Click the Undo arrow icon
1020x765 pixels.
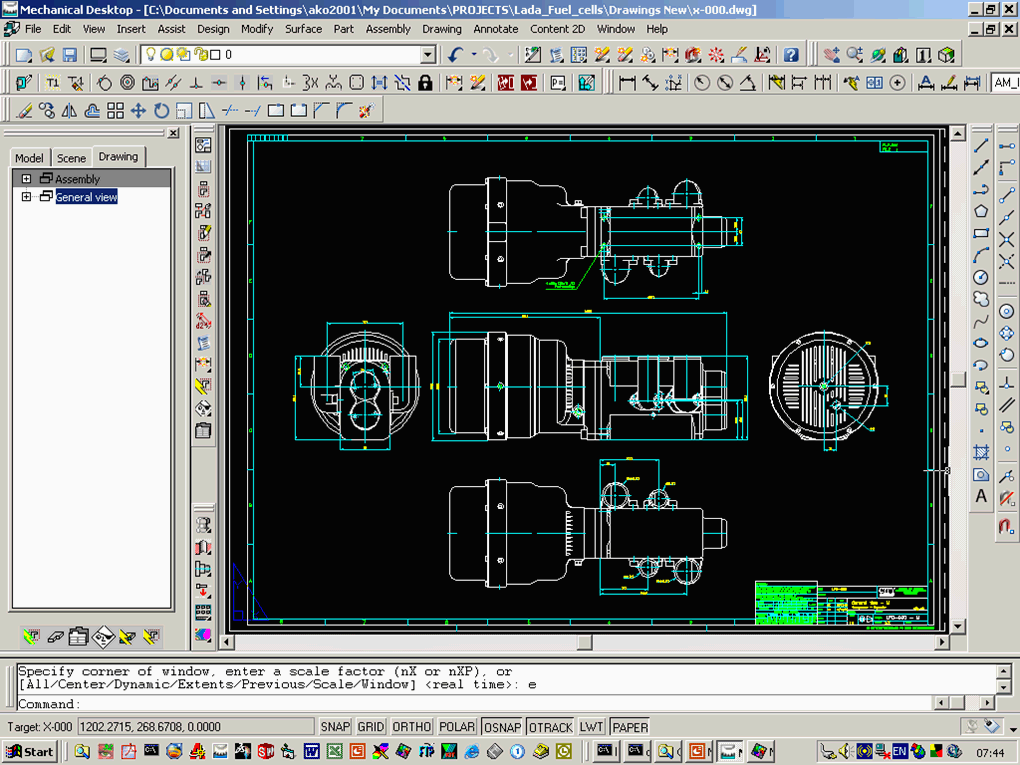(x=456, y=55)
